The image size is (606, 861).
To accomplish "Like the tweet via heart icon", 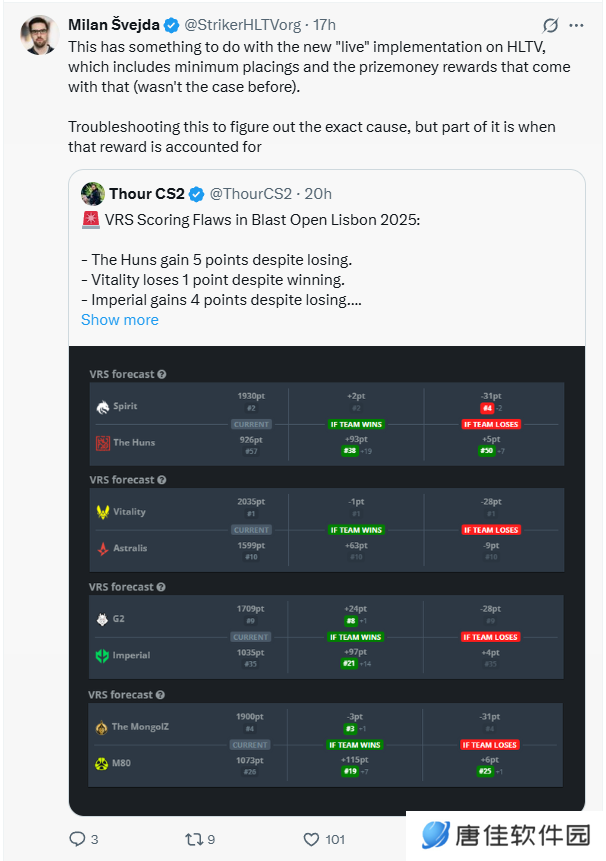I will [x=311, y=838].
